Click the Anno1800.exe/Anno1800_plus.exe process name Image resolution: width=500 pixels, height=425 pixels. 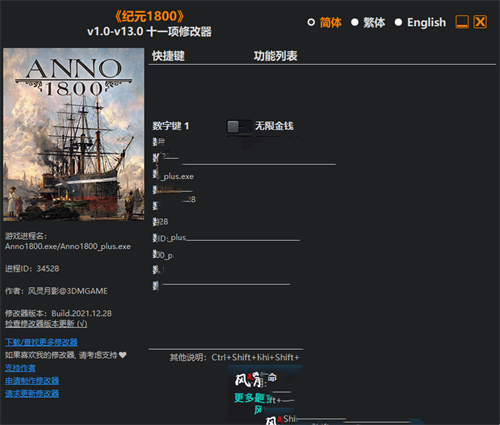[x=68, y=247]
